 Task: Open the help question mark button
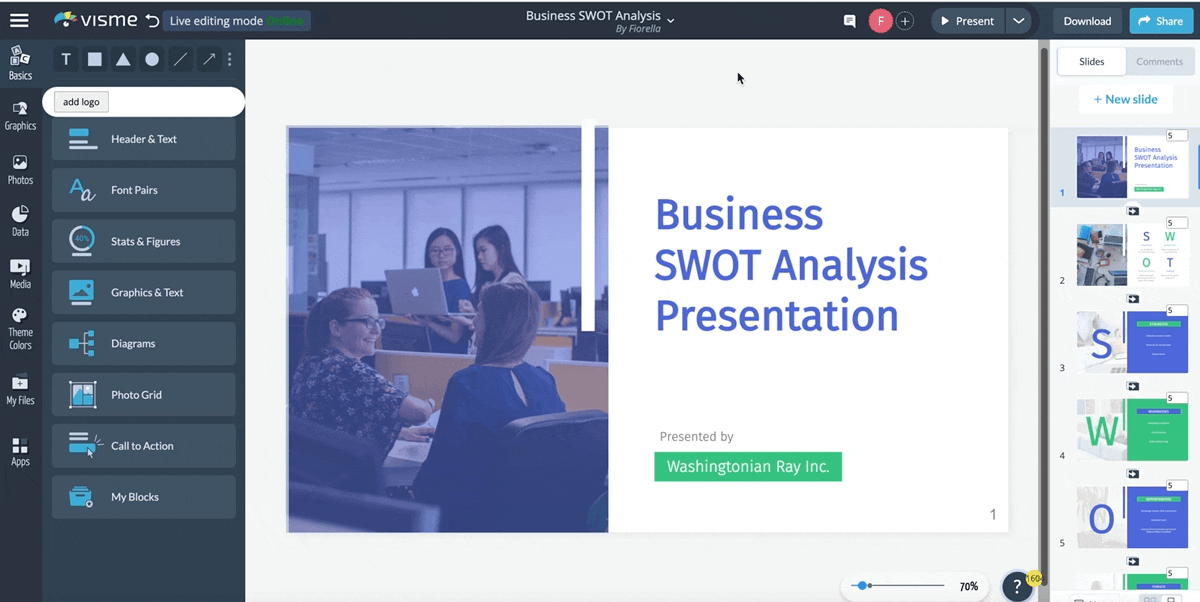1017,586
